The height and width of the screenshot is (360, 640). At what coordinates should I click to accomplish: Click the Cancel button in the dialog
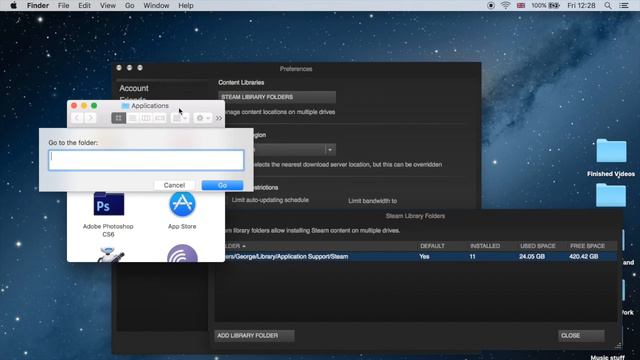pos(174,185)
